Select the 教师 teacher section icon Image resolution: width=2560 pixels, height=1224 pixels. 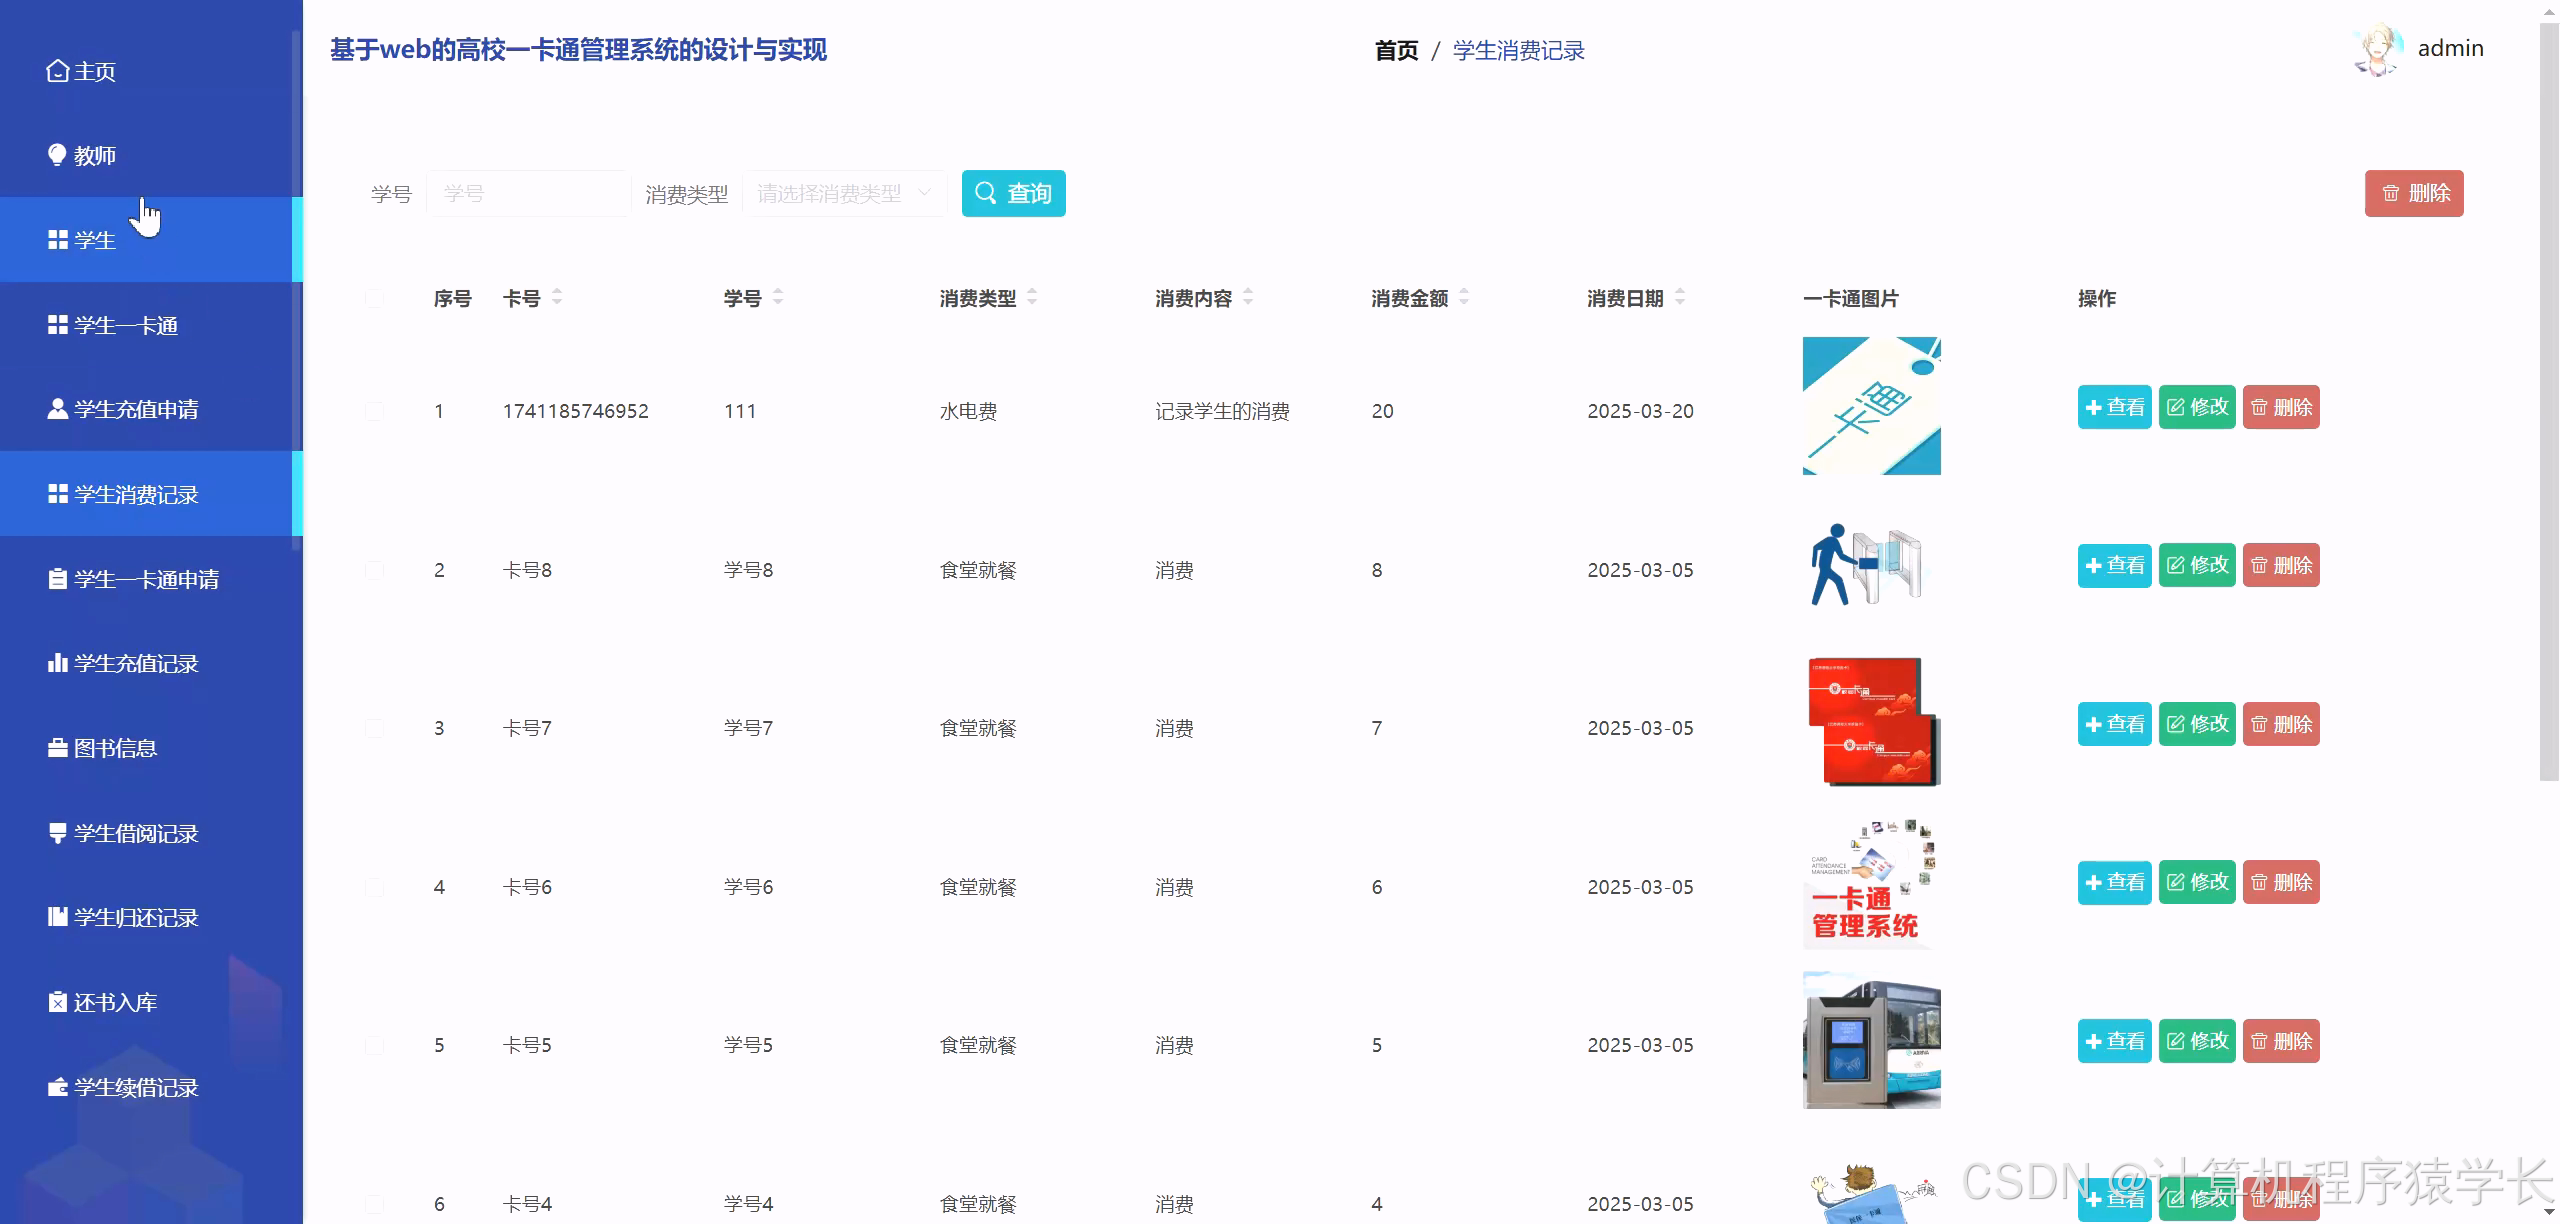coord(57,155)
